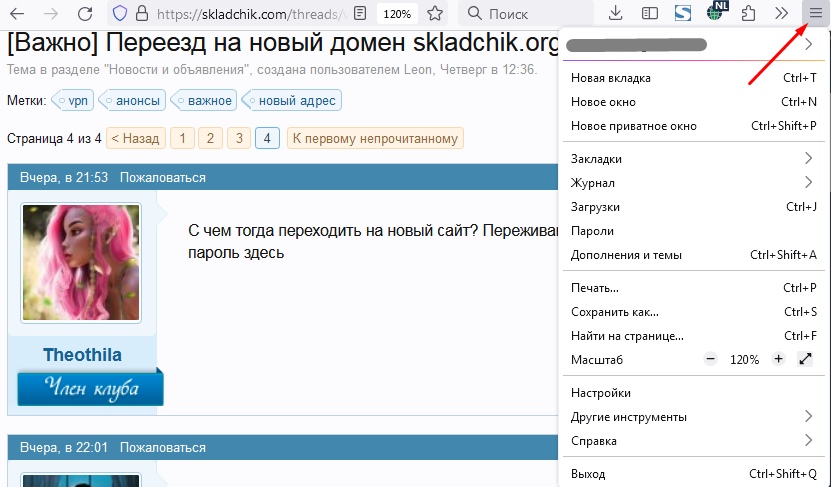Close the hamburger application menu

(x=814, y=14)
